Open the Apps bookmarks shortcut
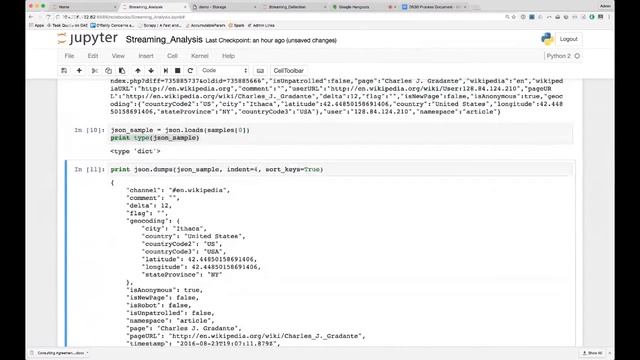This screenshot has height=360, width=640. (x=37, y=25)
